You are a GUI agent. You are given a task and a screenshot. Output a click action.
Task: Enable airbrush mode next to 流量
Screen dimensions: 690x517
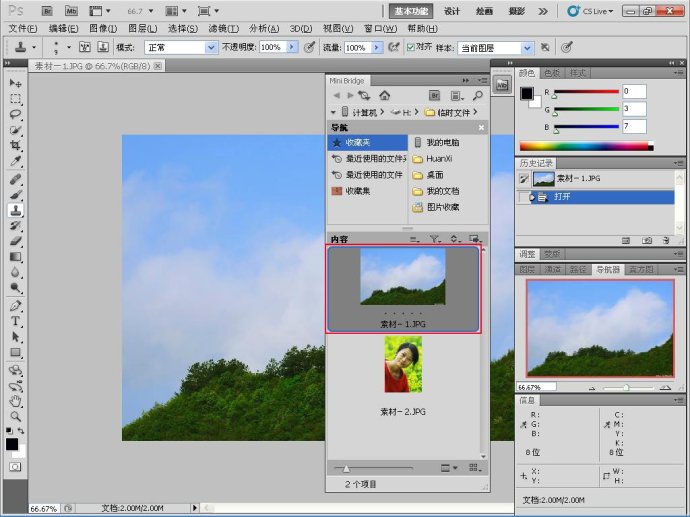(x=394, y=47)
